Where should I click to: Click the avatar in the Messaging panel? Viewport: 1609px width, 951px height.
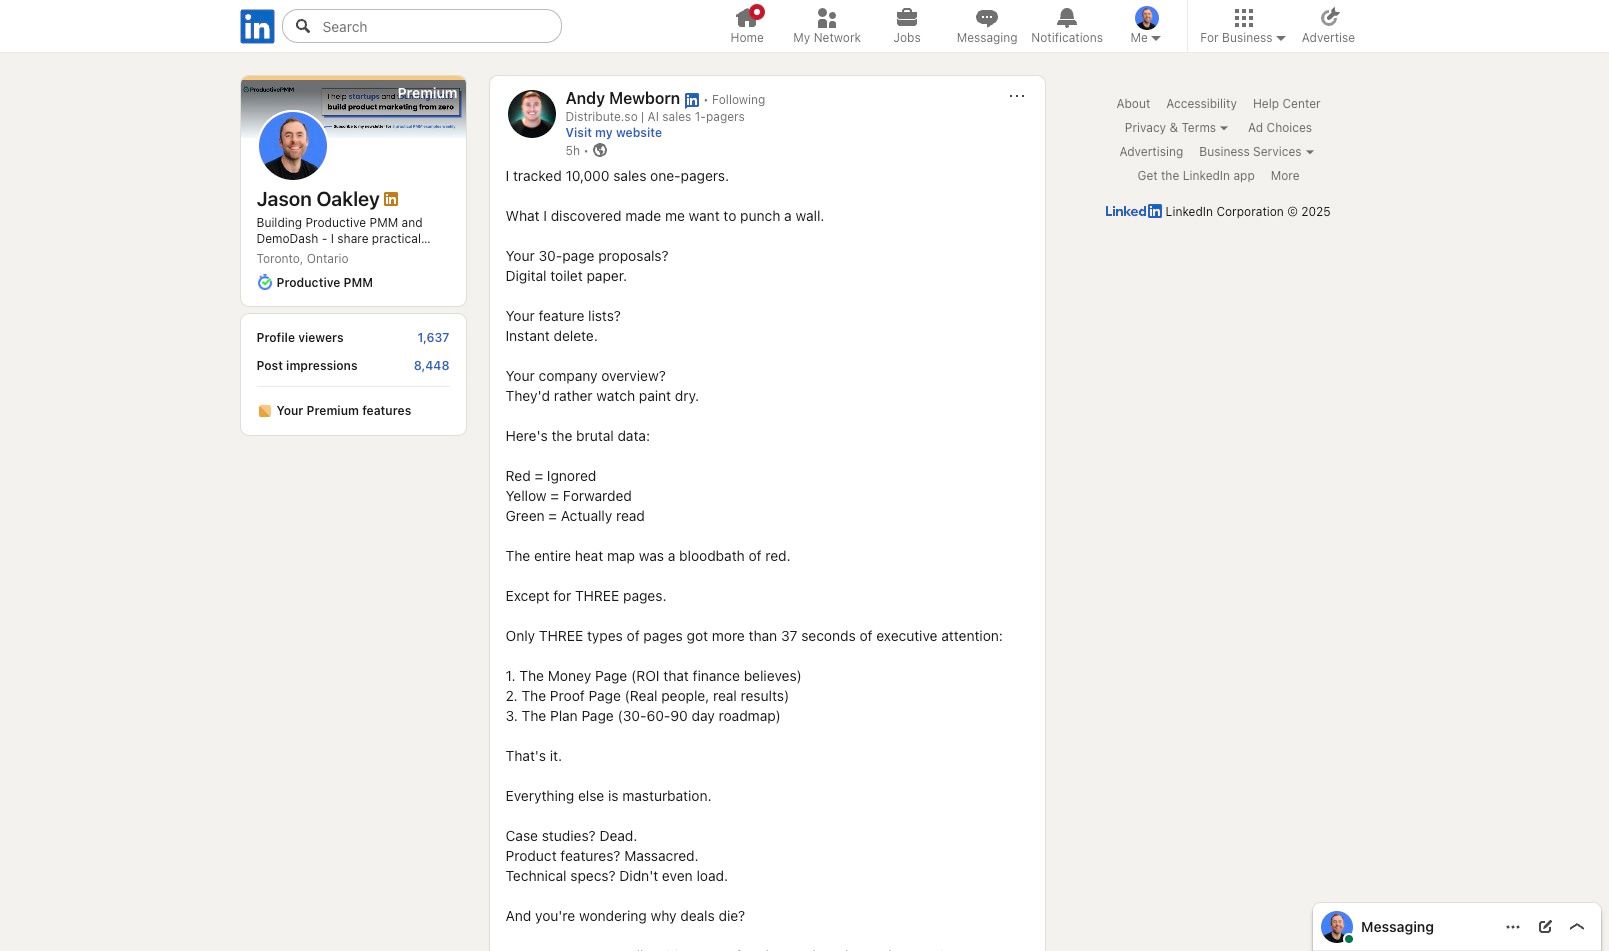[1337, 927]
